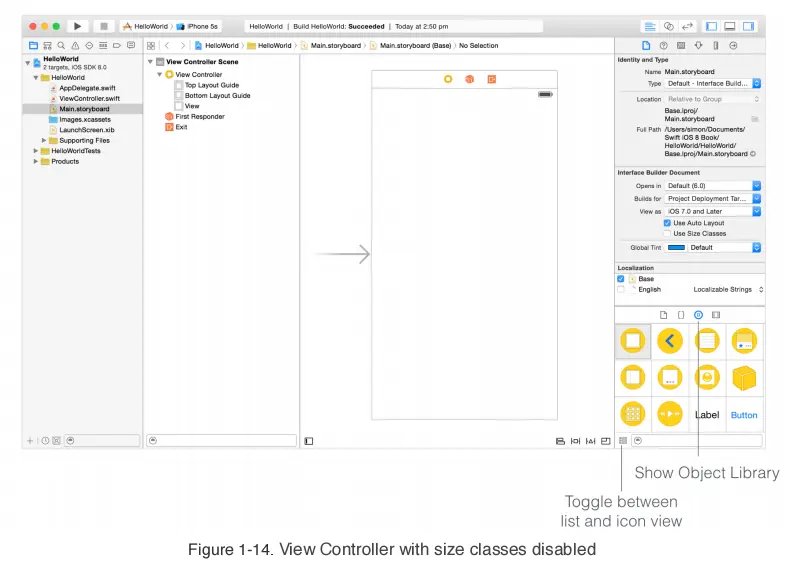Select the Collection View Controller grid object
Screen dimensions: 805x566
632,414
